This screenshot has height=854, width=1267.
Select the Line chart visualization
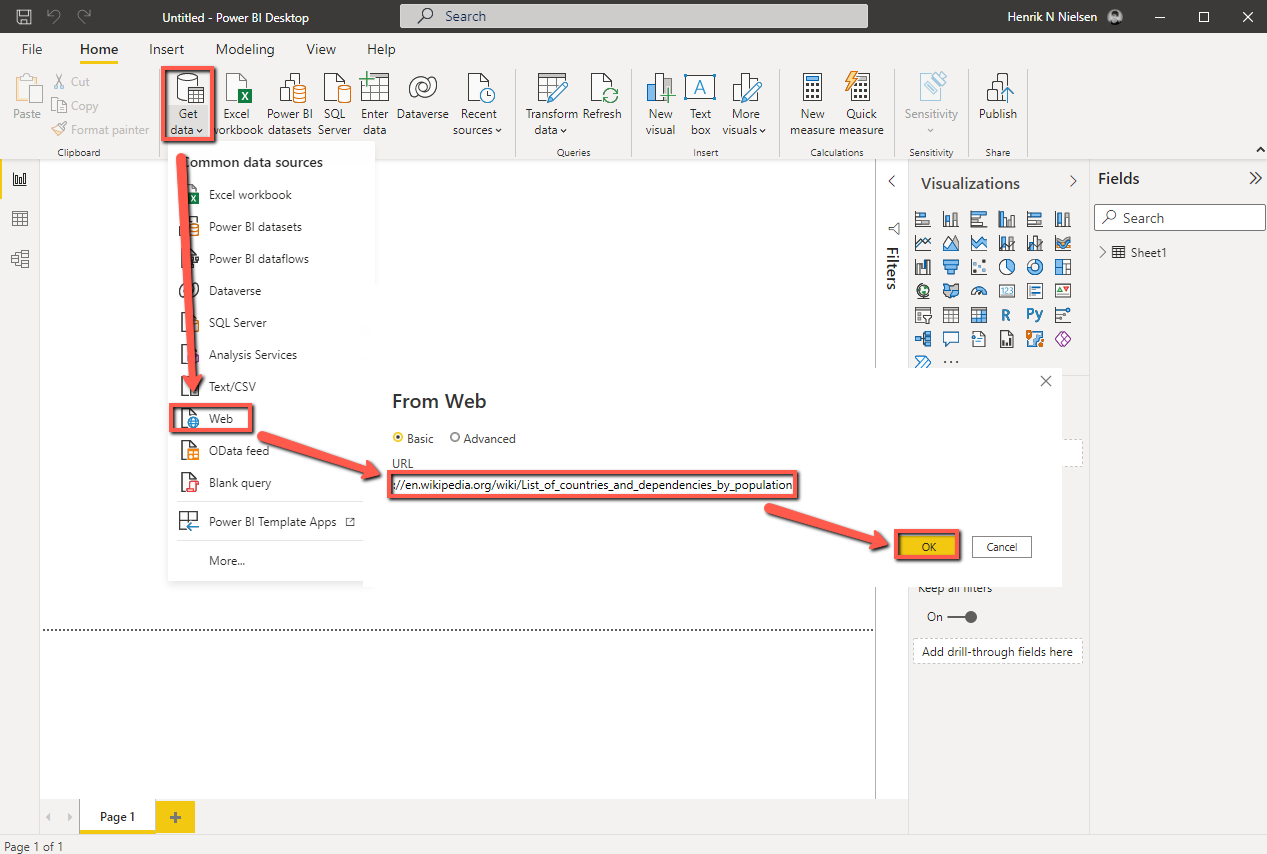923,243
